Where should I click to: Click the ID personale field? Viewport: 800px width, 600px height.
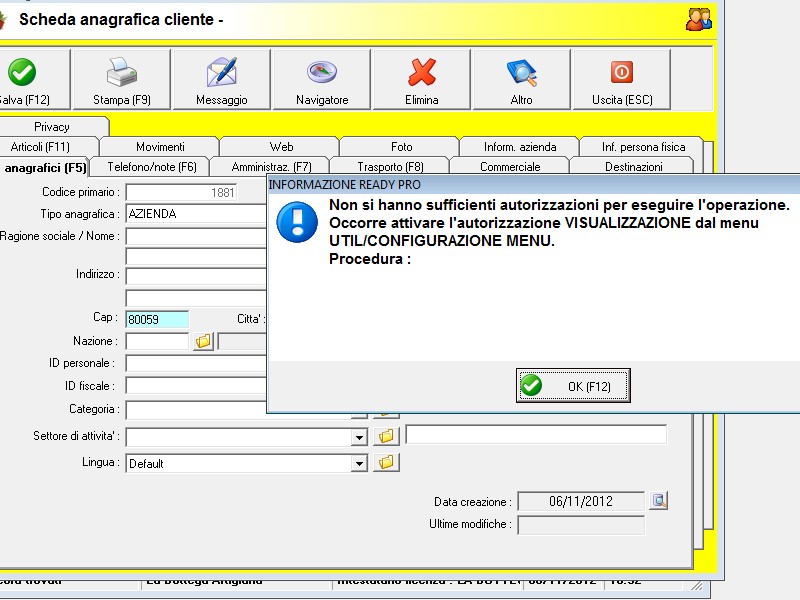[196, 363]
